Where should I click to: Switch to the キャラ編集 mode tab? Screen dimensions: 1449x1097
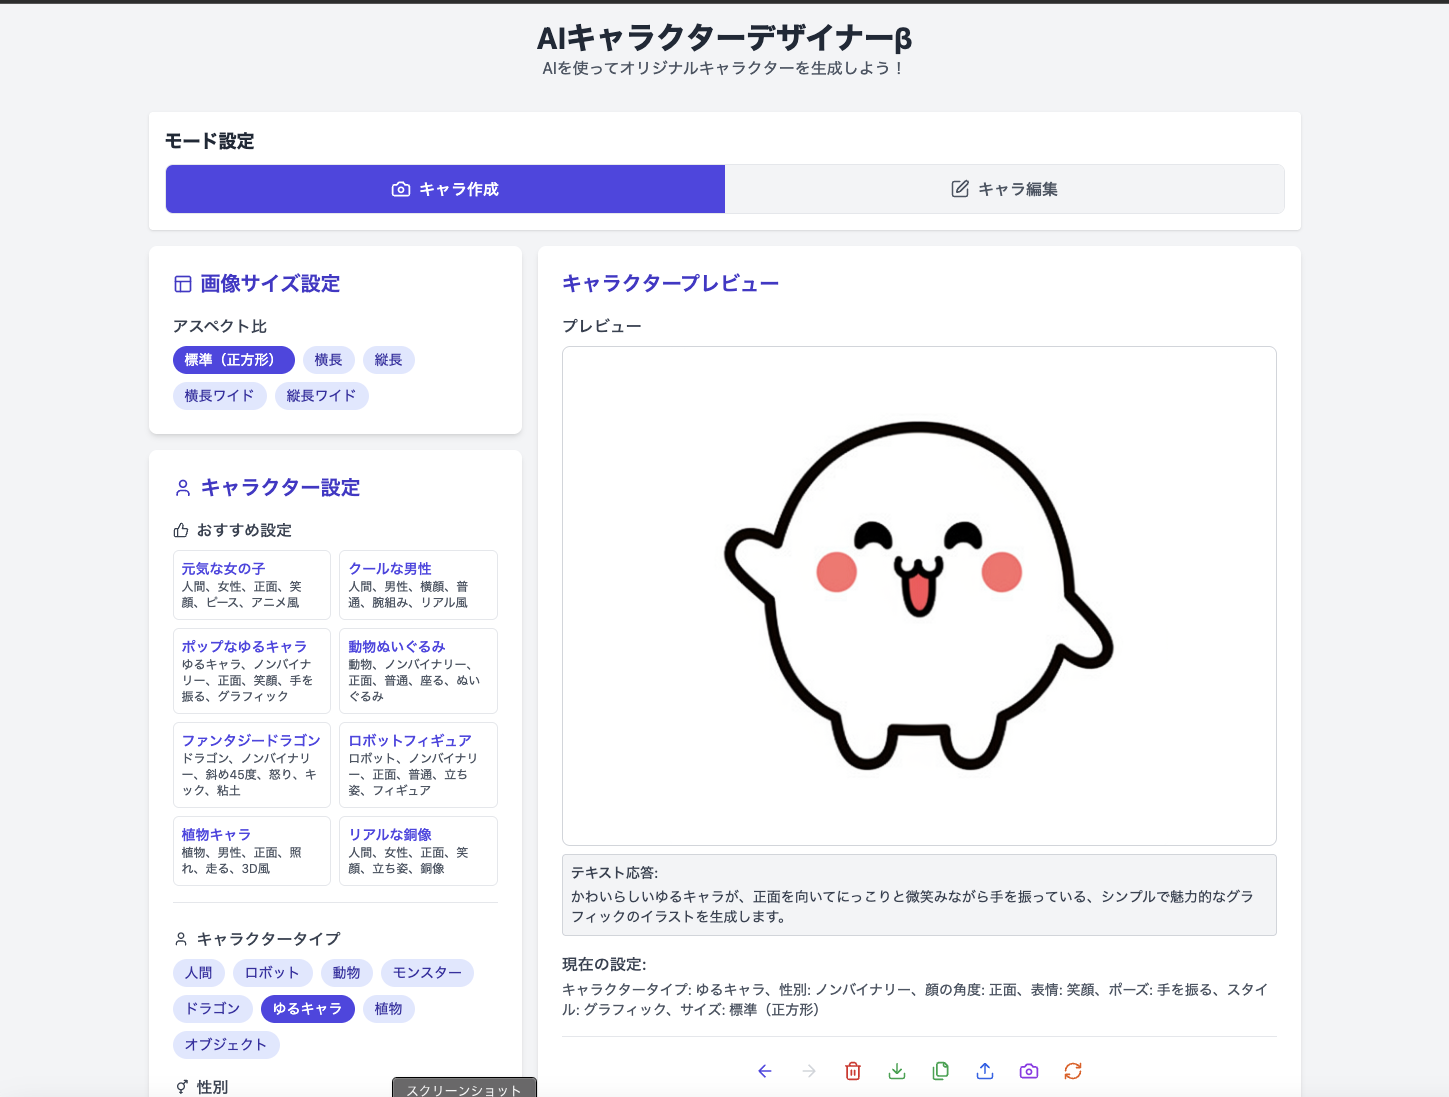(x=1004, y=189)
